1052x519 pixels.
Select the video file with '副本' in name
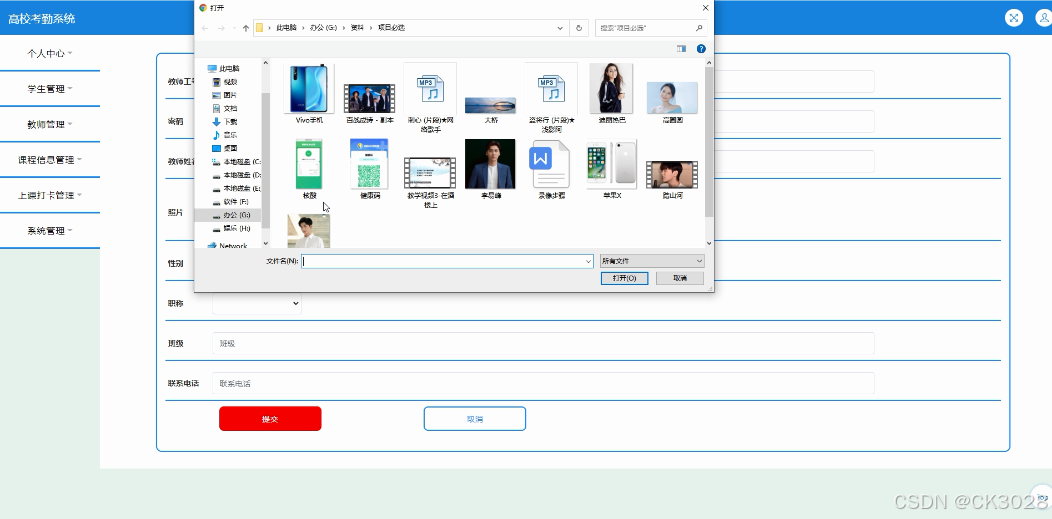click(x=369, y=103)
